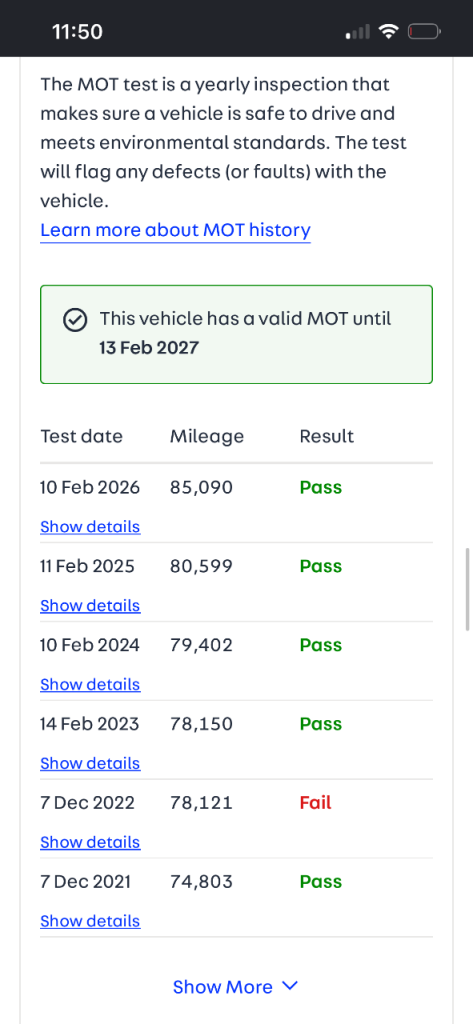Show details for 10 Feb 2024 test
The height and width of the screenshot is (1024, 473).
click(90, 684)
